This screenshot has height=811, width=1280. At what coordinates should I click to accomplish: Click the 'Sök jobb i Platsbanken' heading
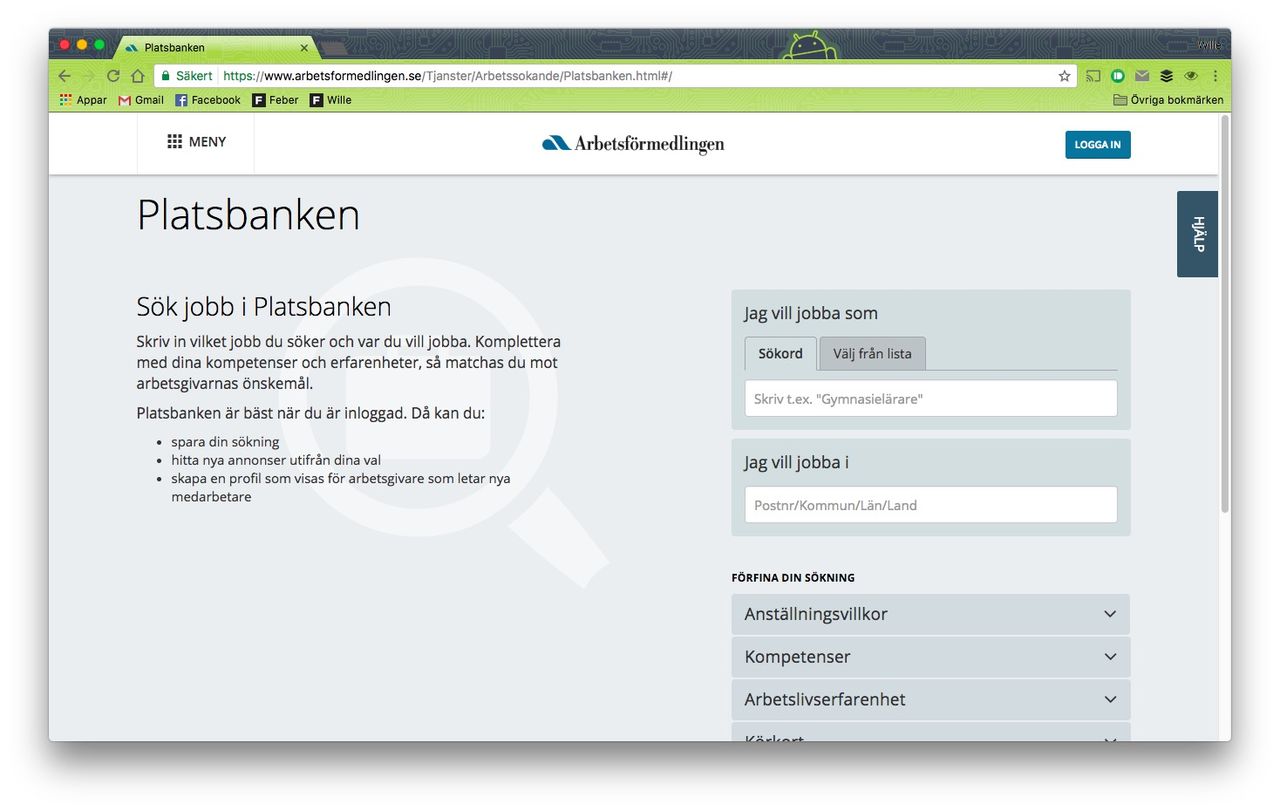pyautogui.click(x=264, y=306)
